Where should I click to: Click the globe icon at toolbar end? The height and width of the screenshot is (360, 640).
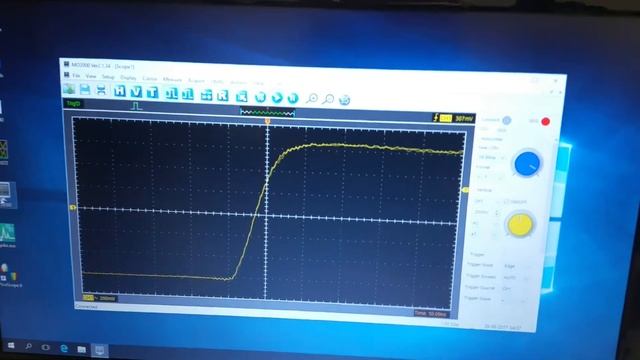(x=344, y=100)
